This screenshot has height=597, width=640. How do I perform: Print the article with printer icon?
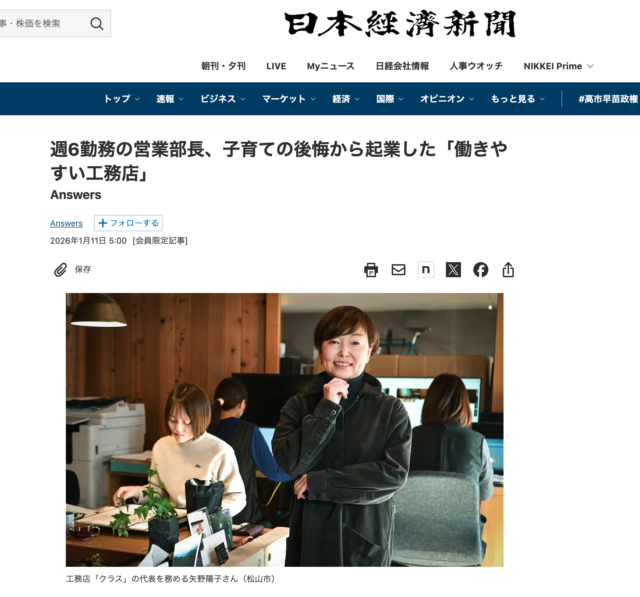click(371, 270)
